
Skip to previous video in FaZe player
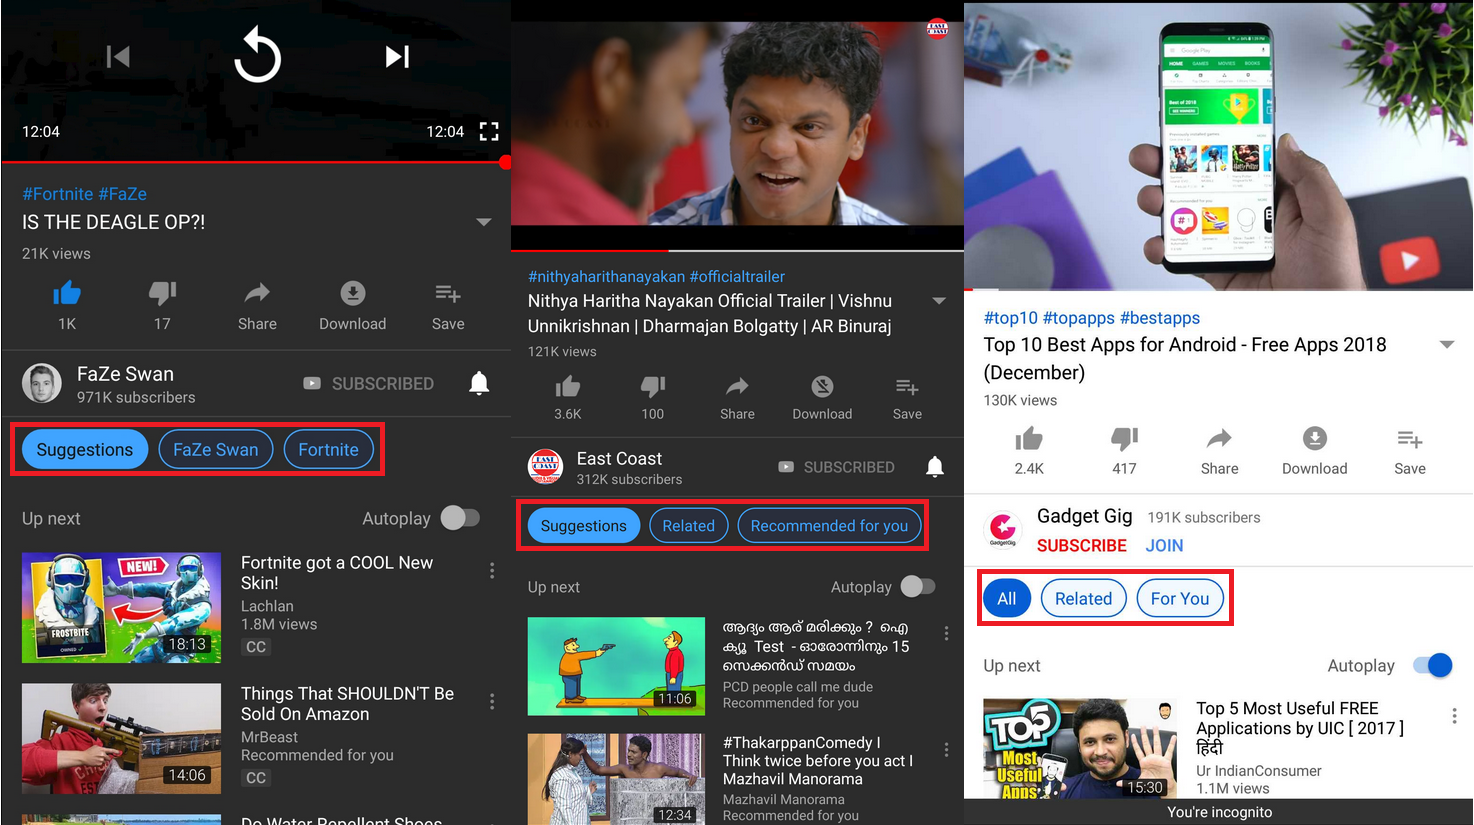118,57
